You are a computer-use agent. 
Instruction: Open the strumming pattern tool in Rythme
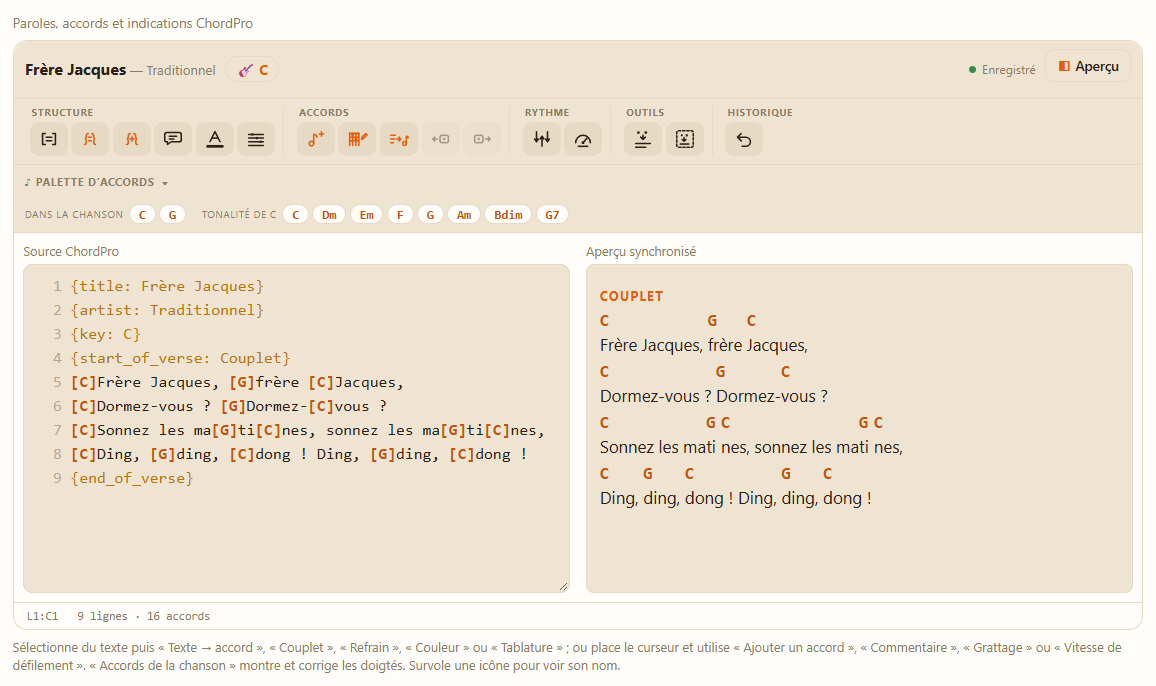point(542,139)
